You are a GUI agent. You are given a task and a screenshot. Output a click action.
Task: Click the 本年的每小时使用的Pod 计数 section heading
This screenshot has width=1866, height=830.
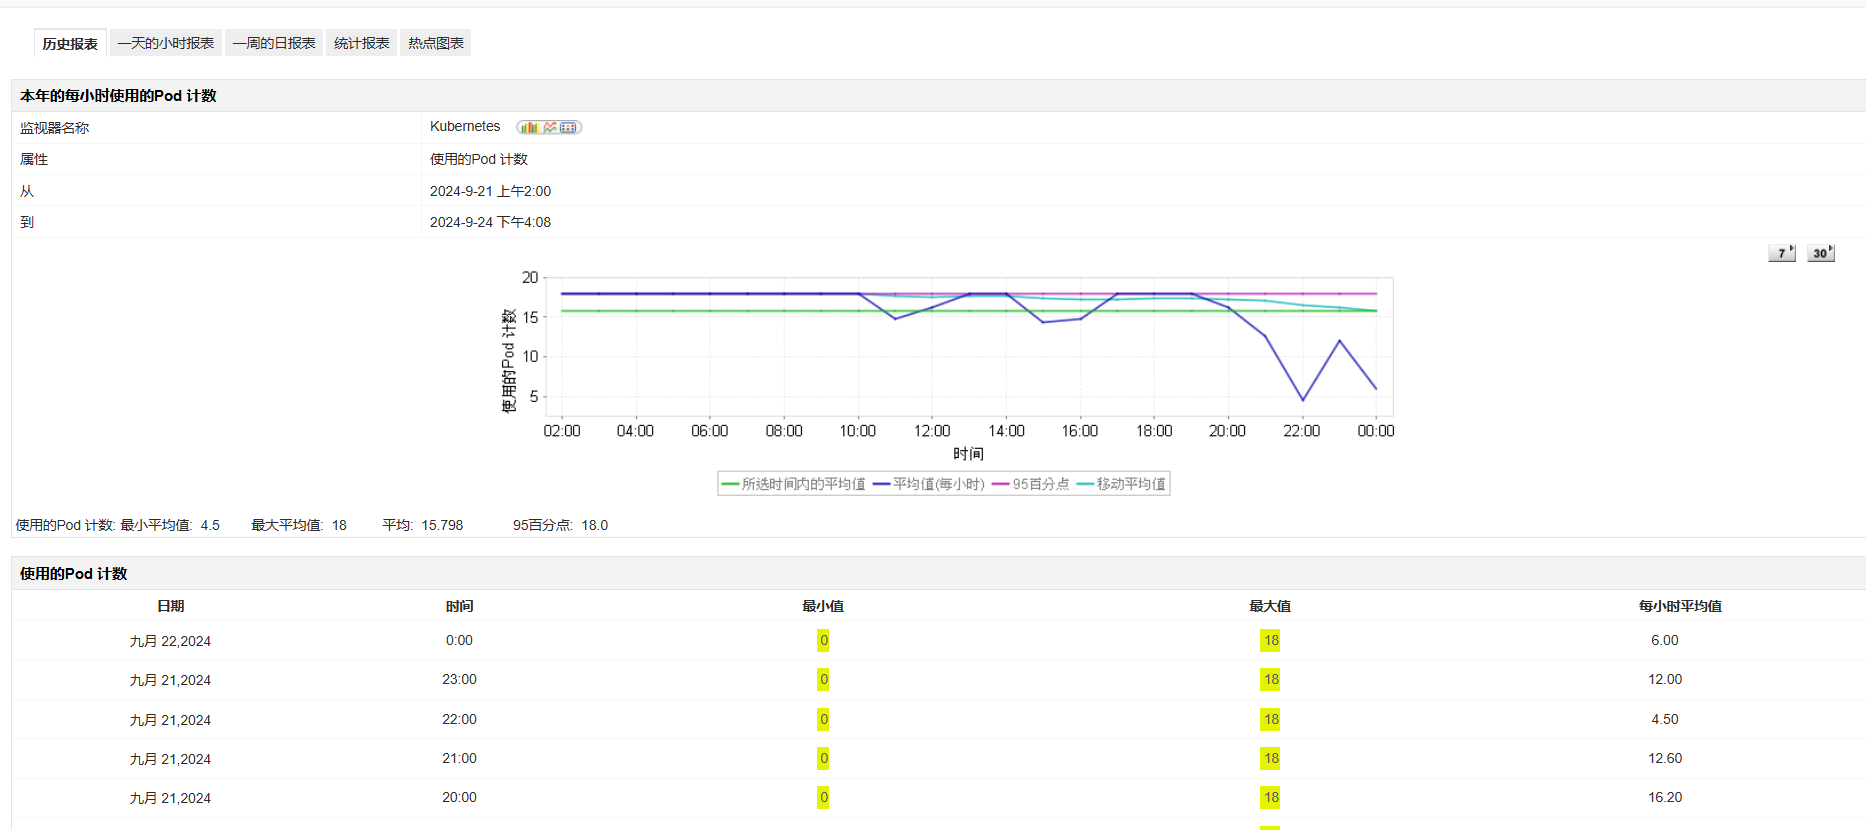point(118,96)
